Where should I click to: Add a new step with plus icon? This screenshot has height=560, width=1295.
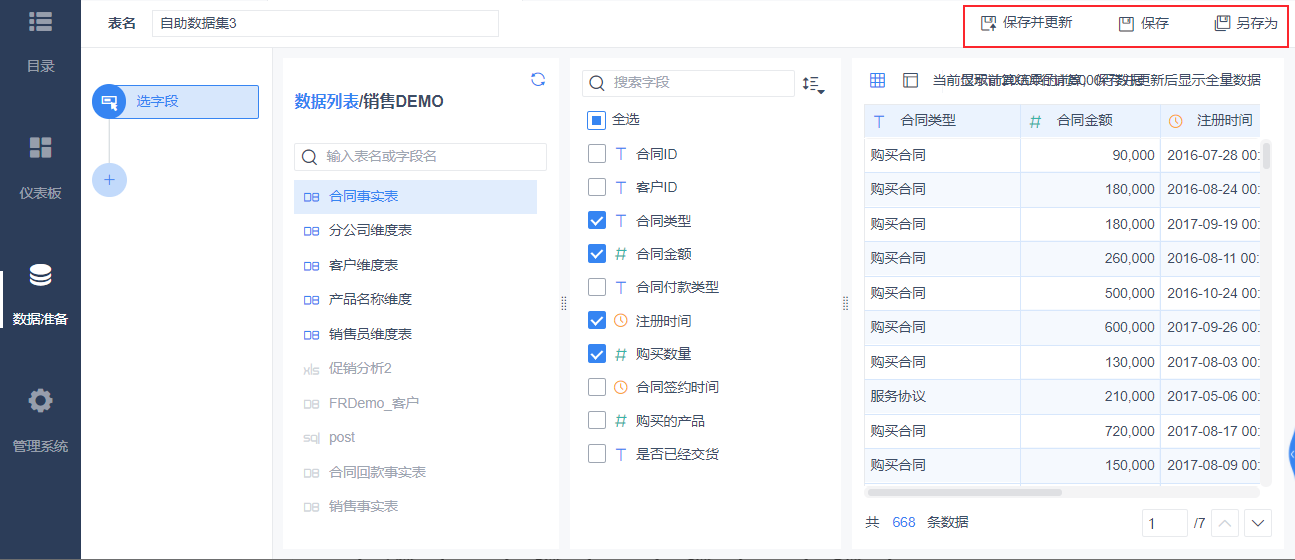(x=109, y=180)
